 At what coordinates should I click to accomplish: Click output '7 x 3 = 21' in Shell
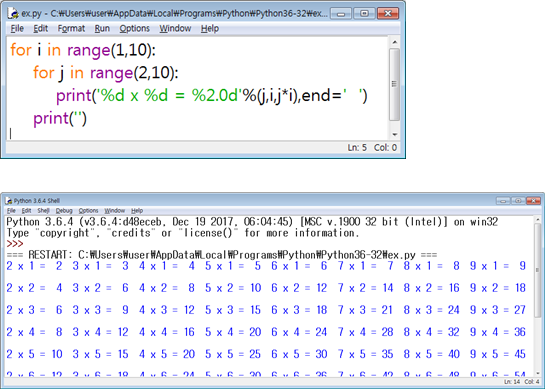(x=365, y=310)
